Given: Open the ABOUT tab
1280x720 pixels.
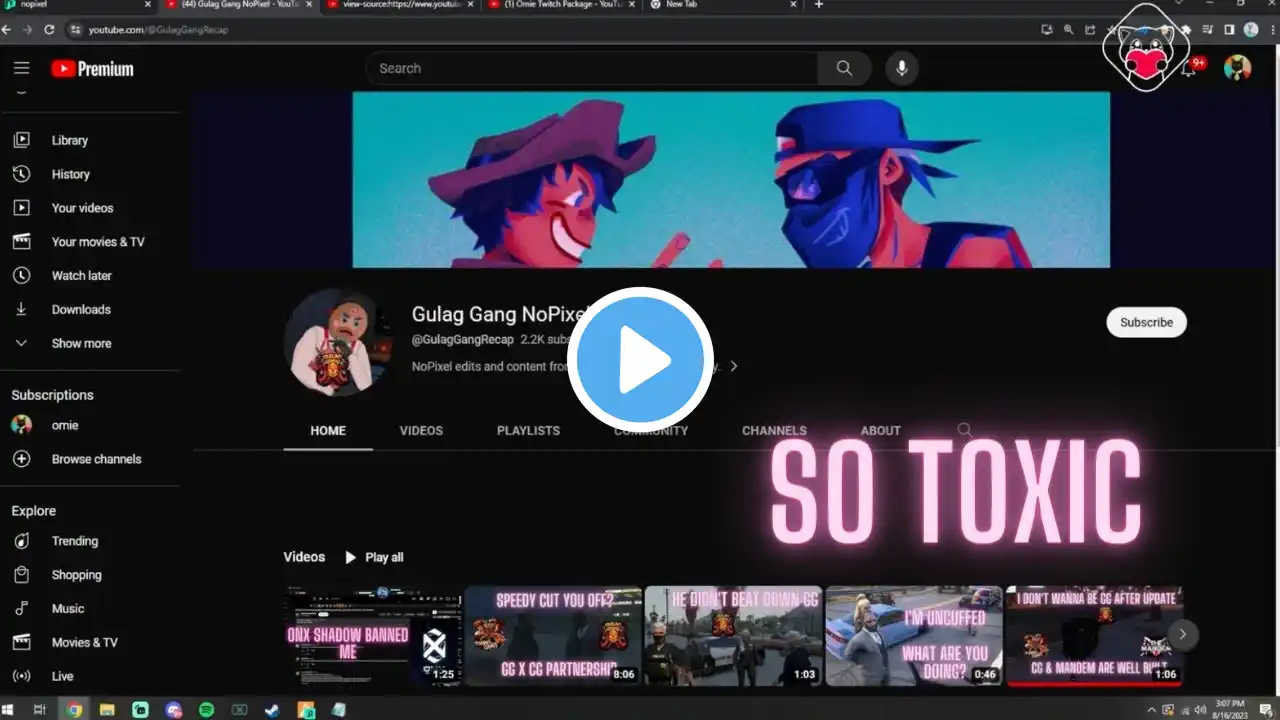Looking at the screenshot, I should point(881,431).
